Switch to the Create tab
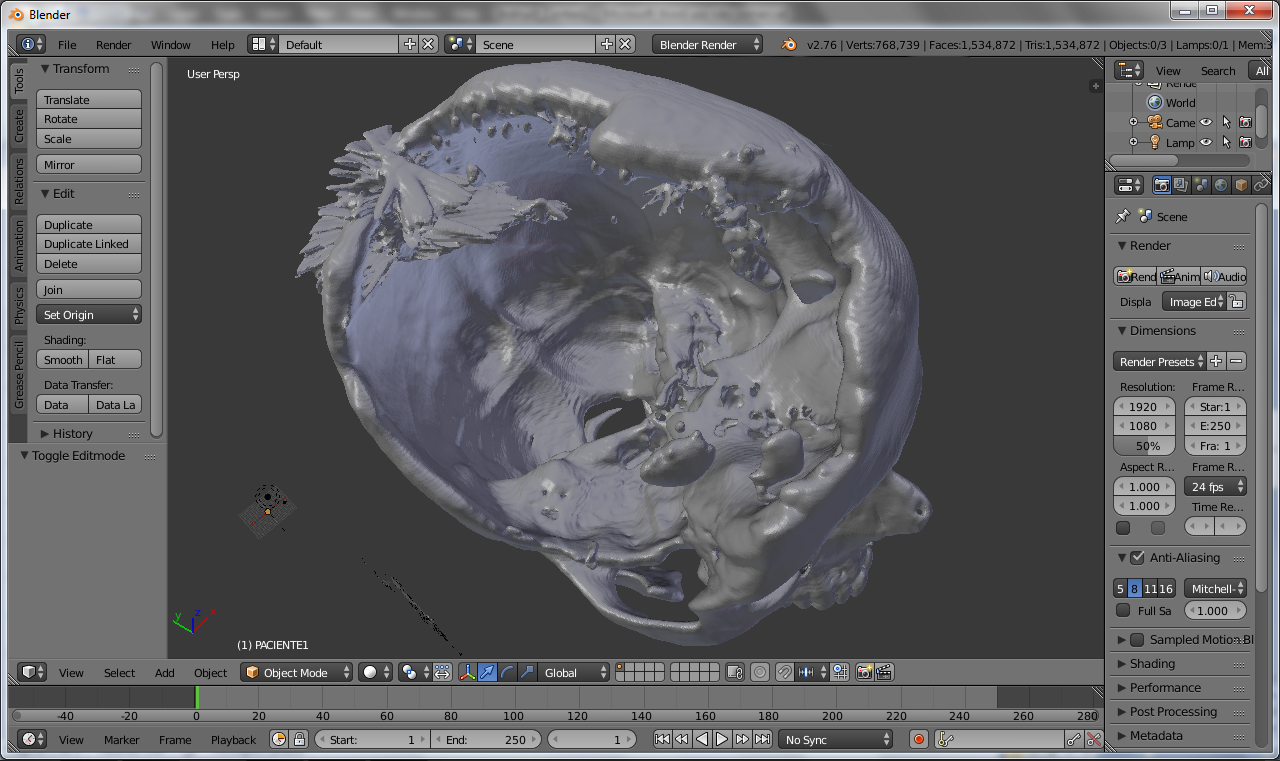Screen dimensions: 1280x761 (18, 126)
